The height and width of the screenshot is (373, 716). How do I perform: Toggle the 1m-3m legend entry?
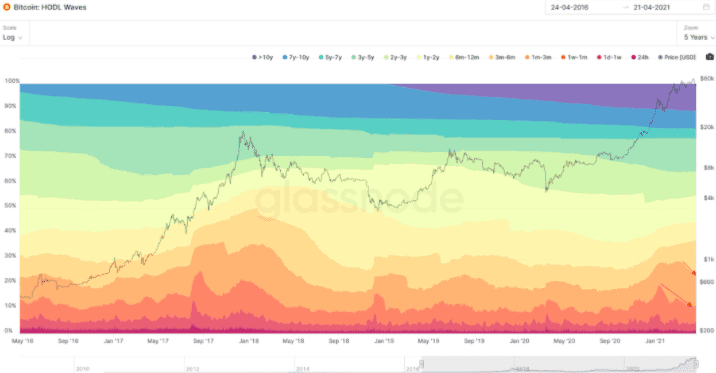538,58
